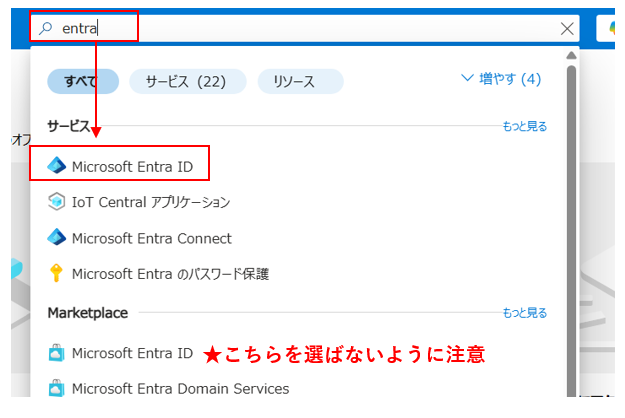Screen dimensions: 625x418
Task: Click the Microsoft Entra Connect icon
Action: point(57,237)
